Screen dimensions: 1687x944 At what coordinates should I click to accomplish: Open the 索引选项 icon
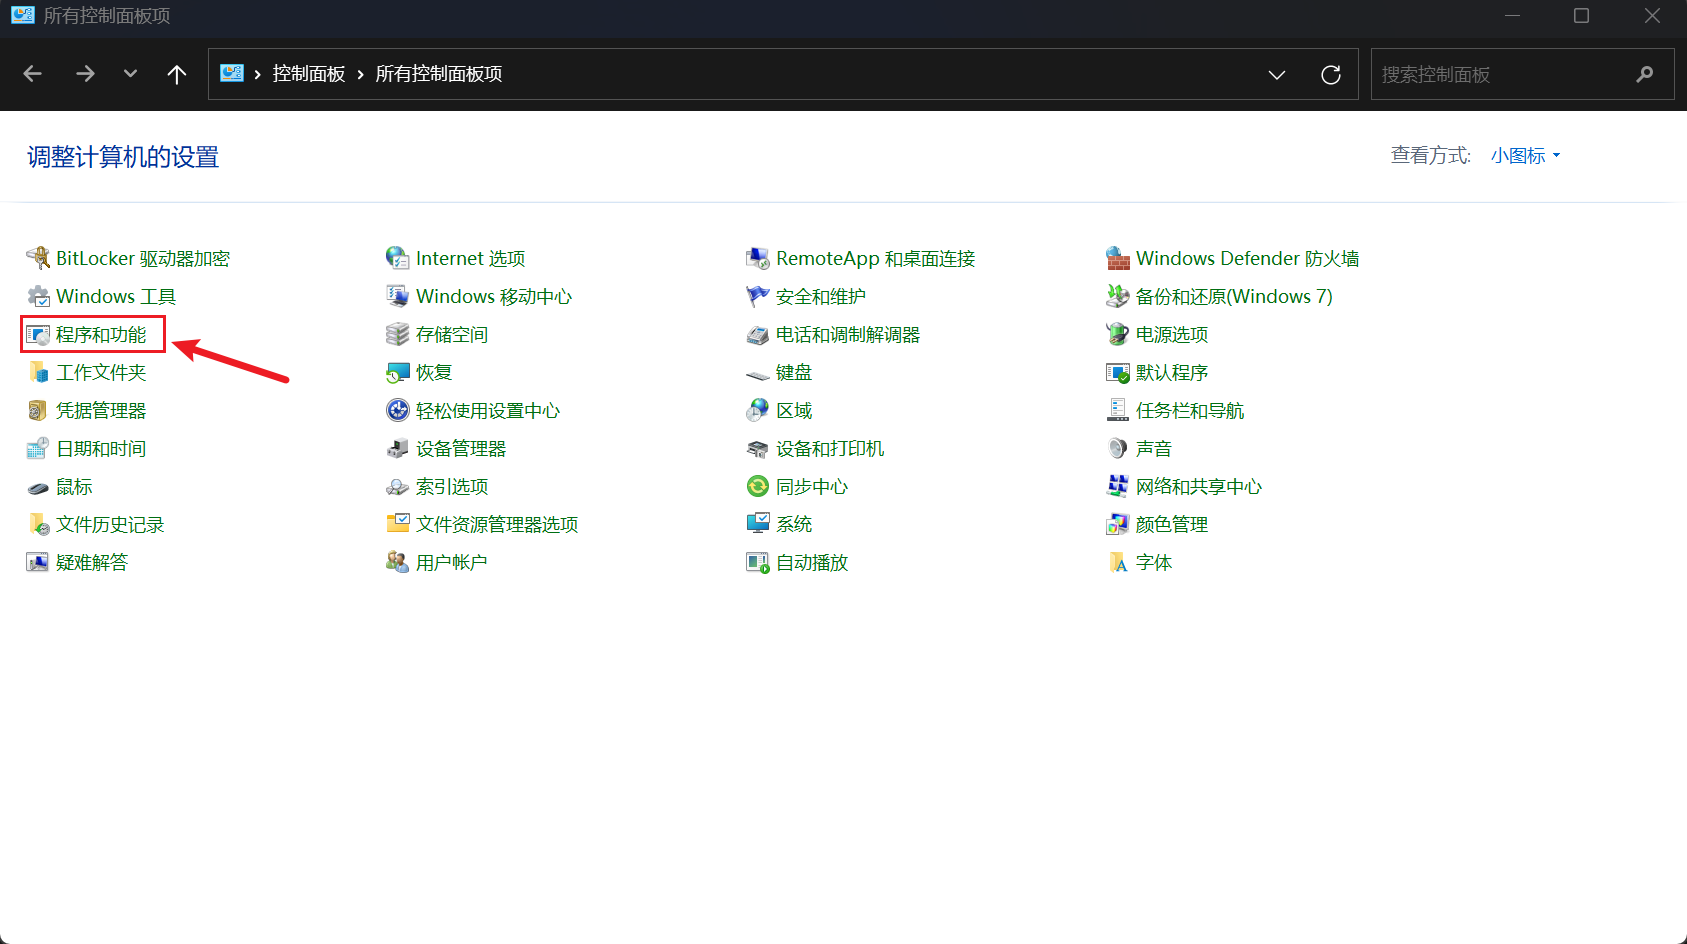click(398, 487)
